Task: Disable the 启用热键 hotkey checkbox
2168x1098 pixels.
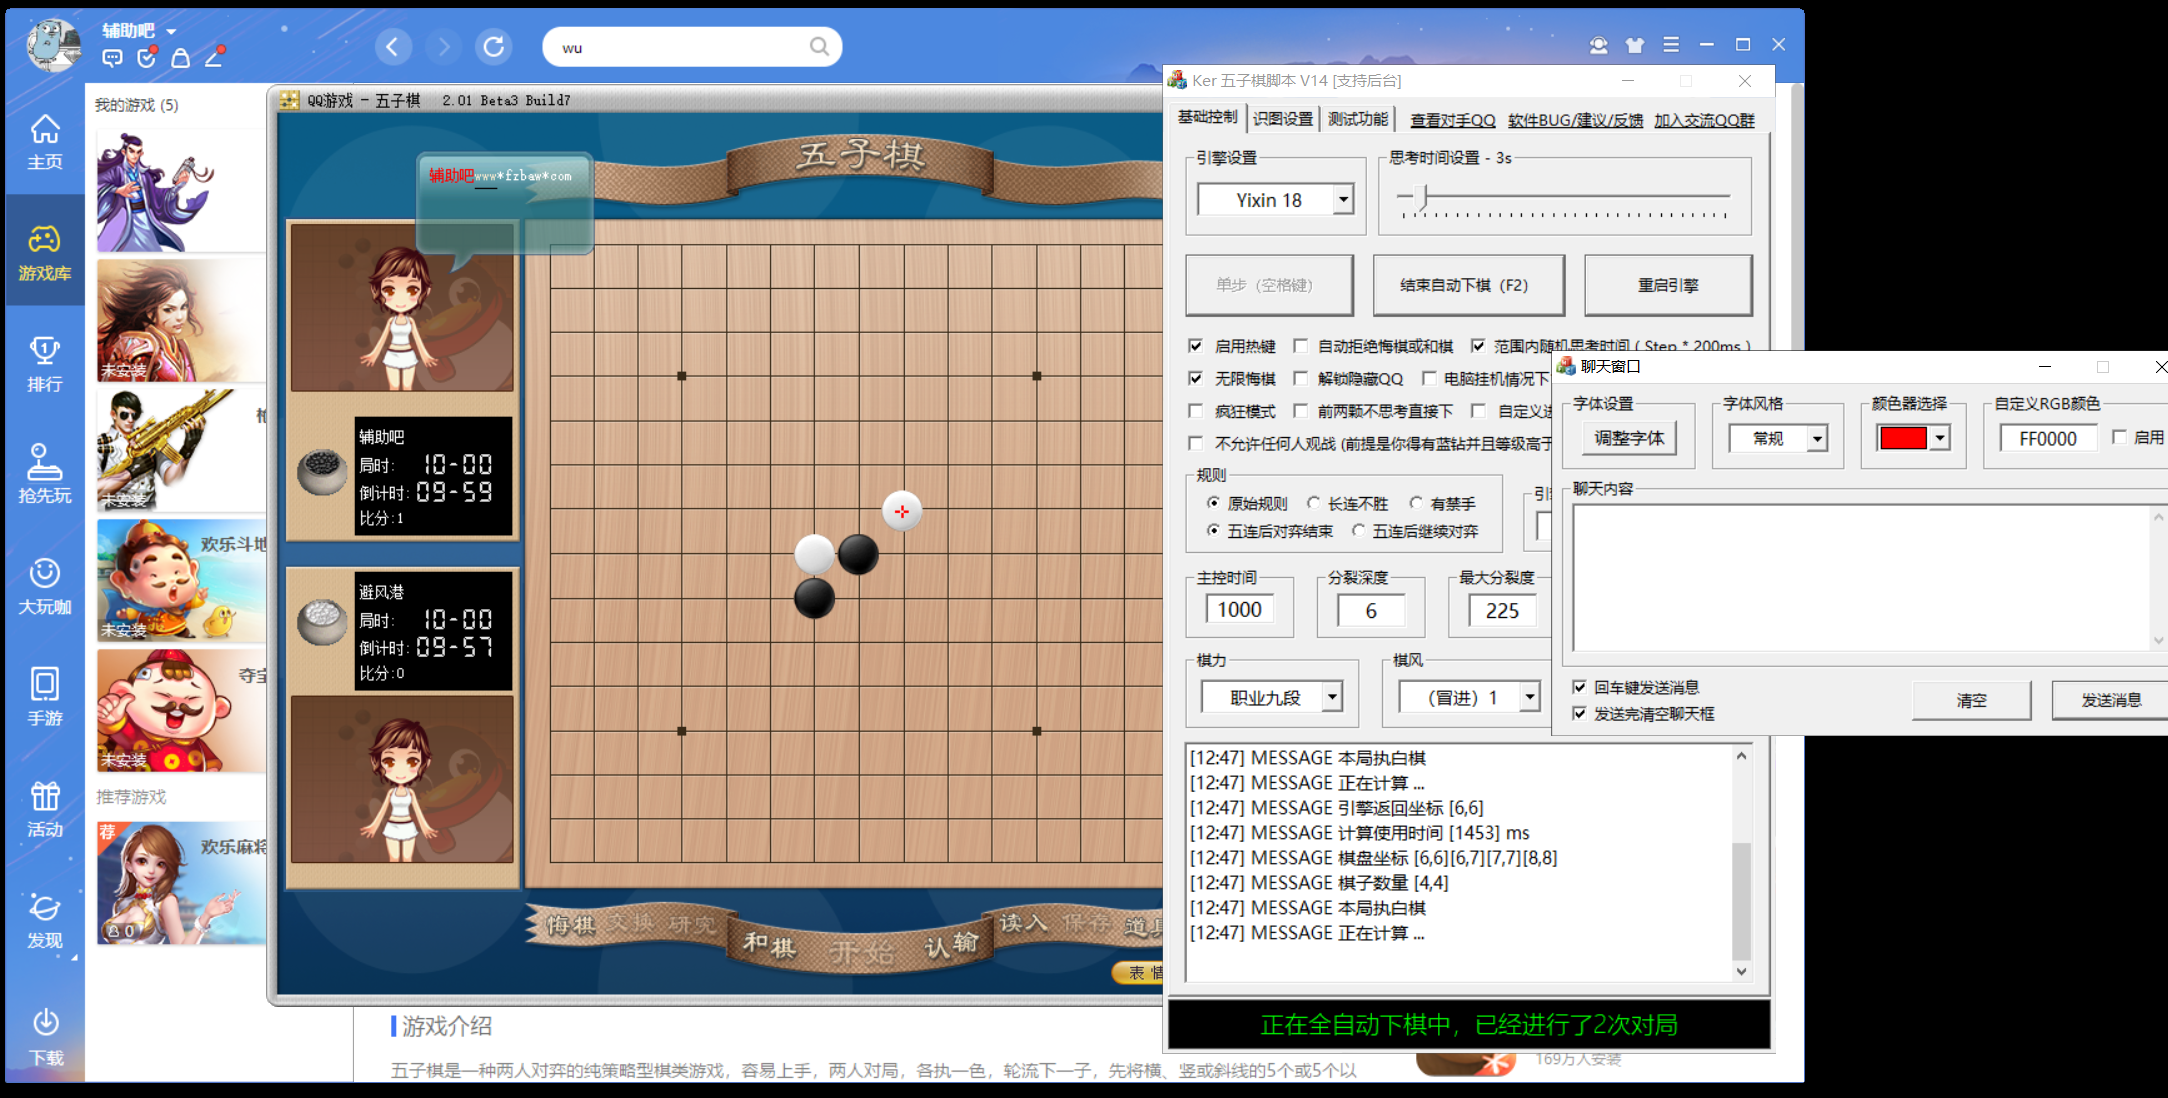Action: point(1195,346)
